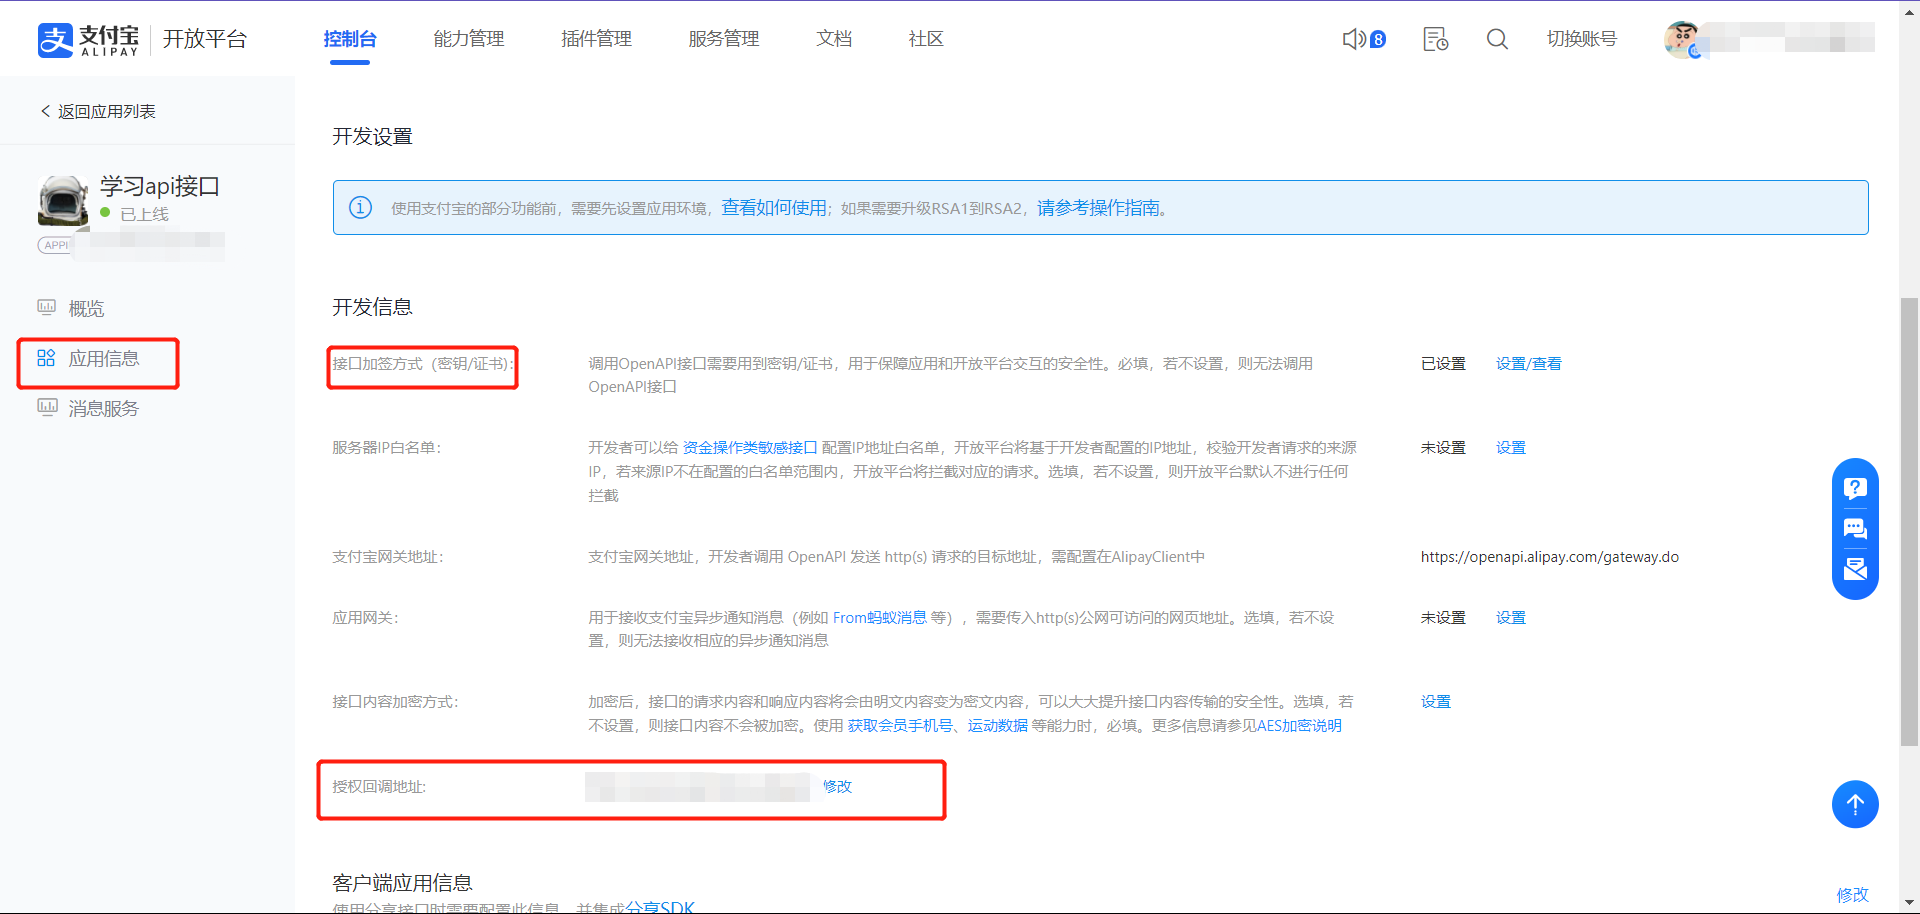This screenshot has height=914, width=1920.
Task: Open the announcements document icon in top bar
Action: click(x=1434, y=38)
